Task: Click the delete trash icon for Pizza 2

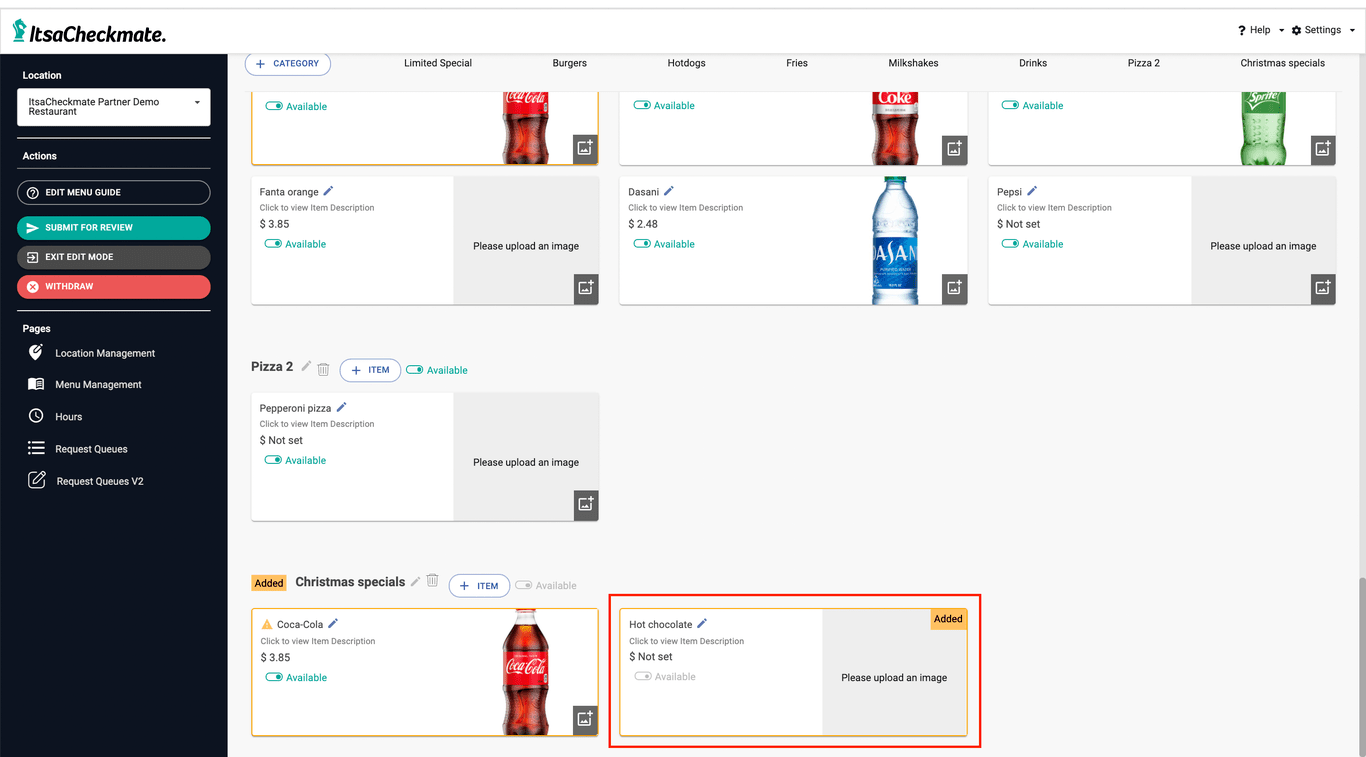Action: pos(323,369)
